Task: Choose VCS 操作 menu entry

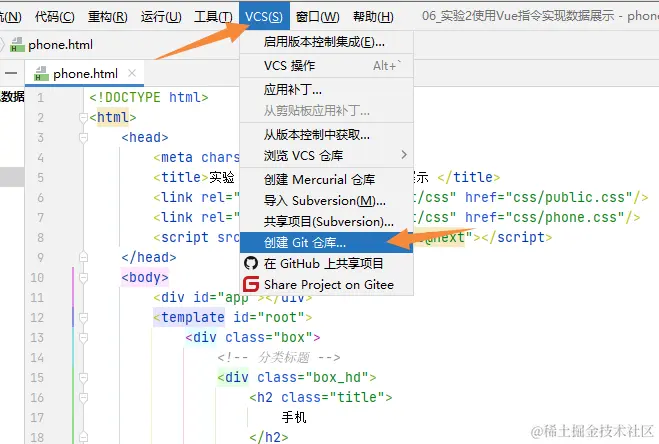Action: point(327,66)
